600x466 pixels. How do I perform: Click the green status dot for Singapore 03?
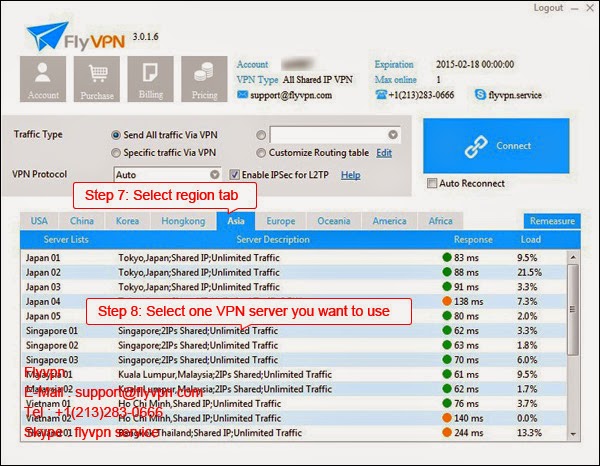(x=447, y=359)
